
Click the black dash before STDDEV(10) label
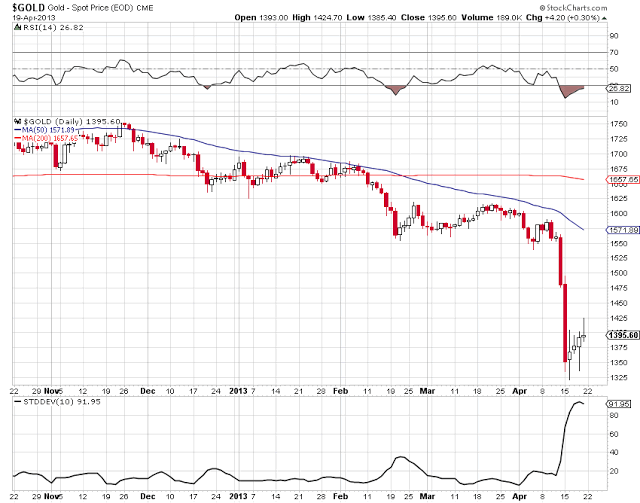click(x=18, y=402)
